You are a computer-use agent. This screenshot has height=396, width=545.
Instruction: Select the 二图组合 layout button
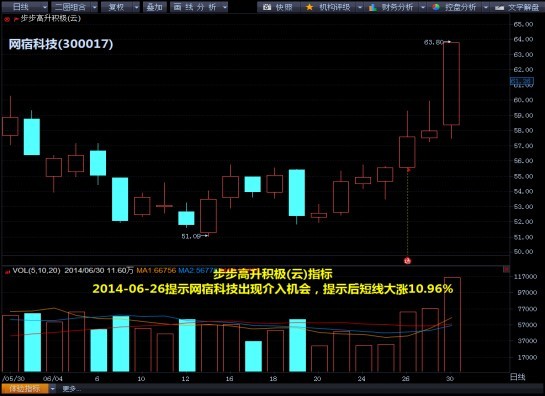(x=71, y=7)
